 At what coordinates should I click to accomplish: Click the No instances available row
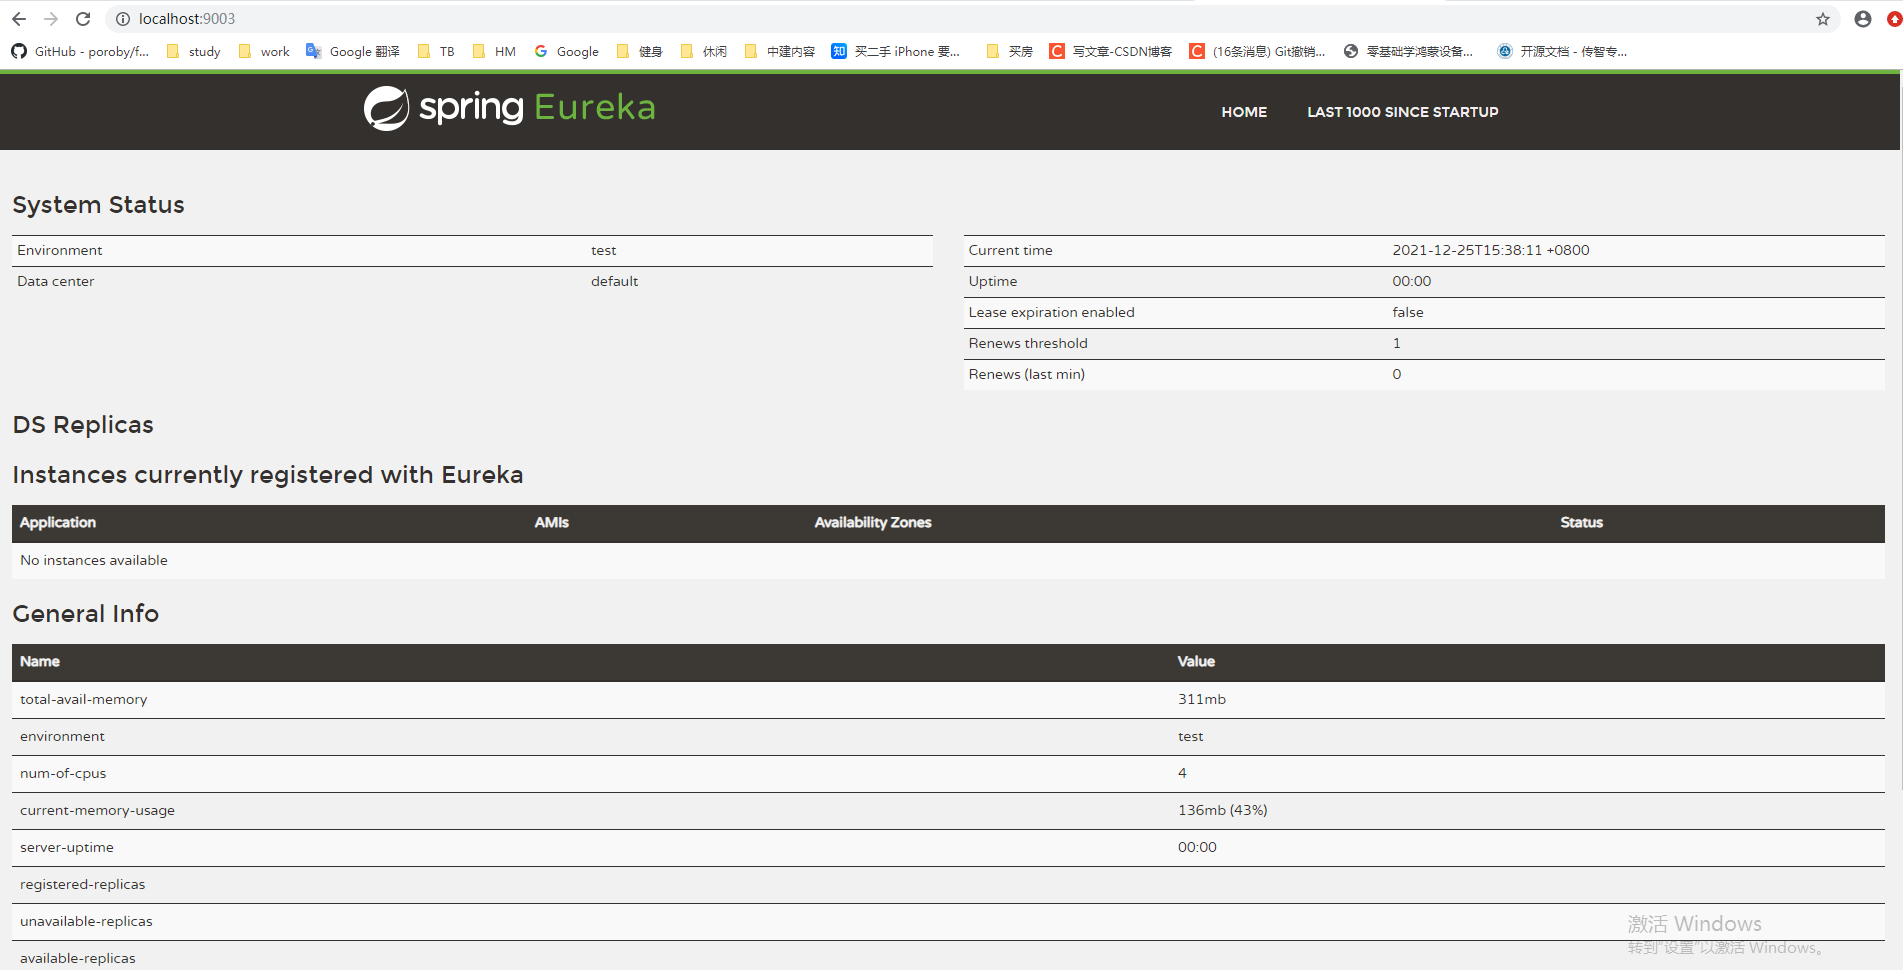(948, 560)
